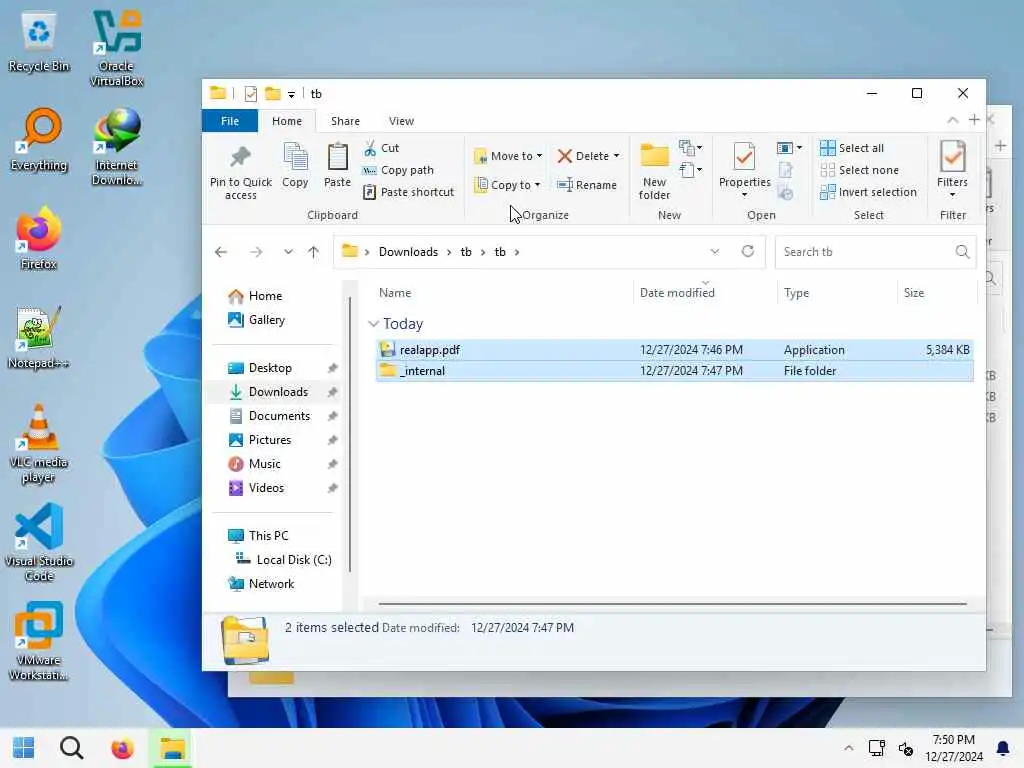Click the Paste clipboard icon
The image size is (1024, 768).
(337, 157)
